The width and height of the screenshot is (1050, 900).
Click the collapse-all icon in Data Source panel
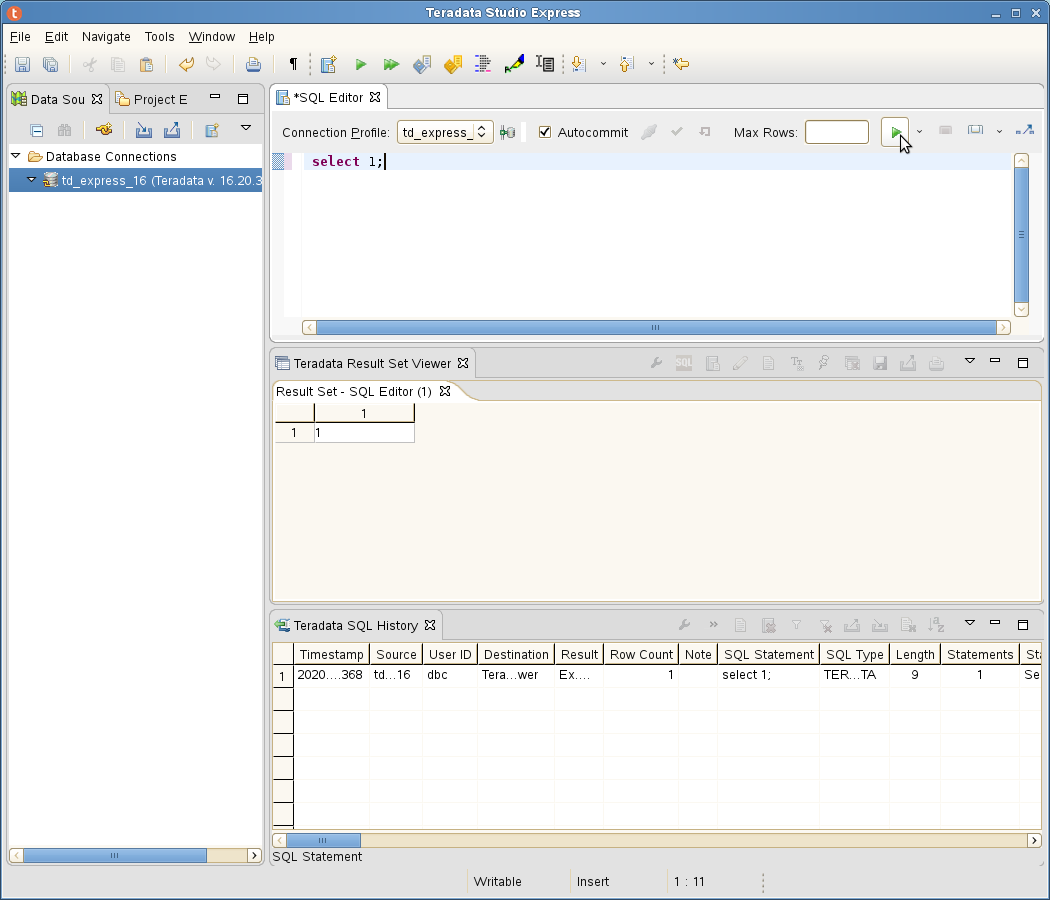[37, 130]
